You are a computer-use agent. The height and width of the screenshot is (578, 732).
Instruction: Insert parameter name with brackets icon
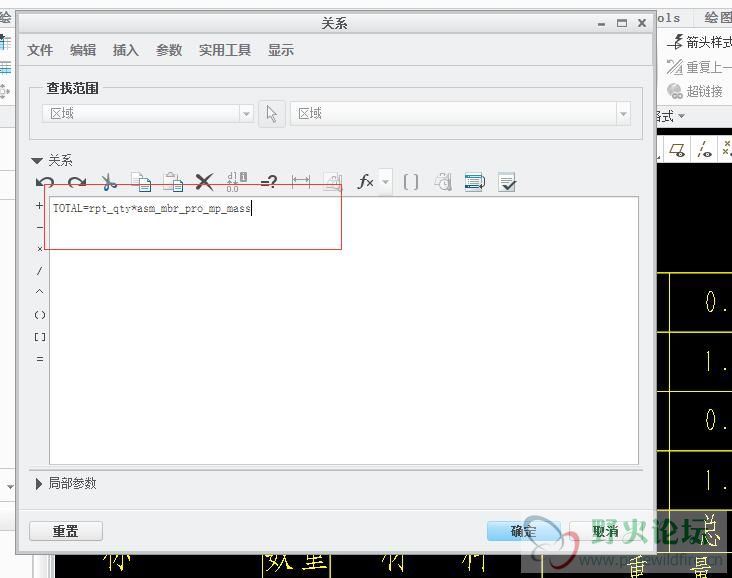411,182
